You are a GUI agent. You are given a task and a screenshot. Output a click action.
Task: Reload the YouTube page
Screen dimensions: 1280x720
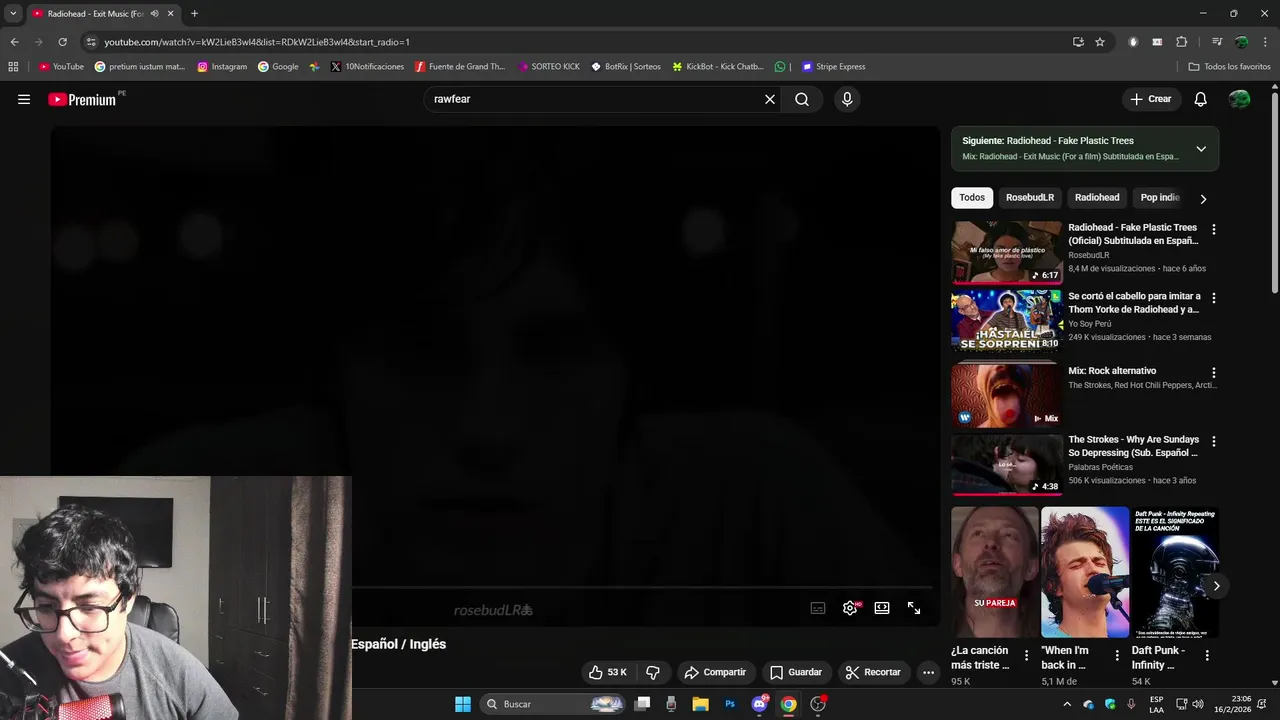[x=62, y=42]
